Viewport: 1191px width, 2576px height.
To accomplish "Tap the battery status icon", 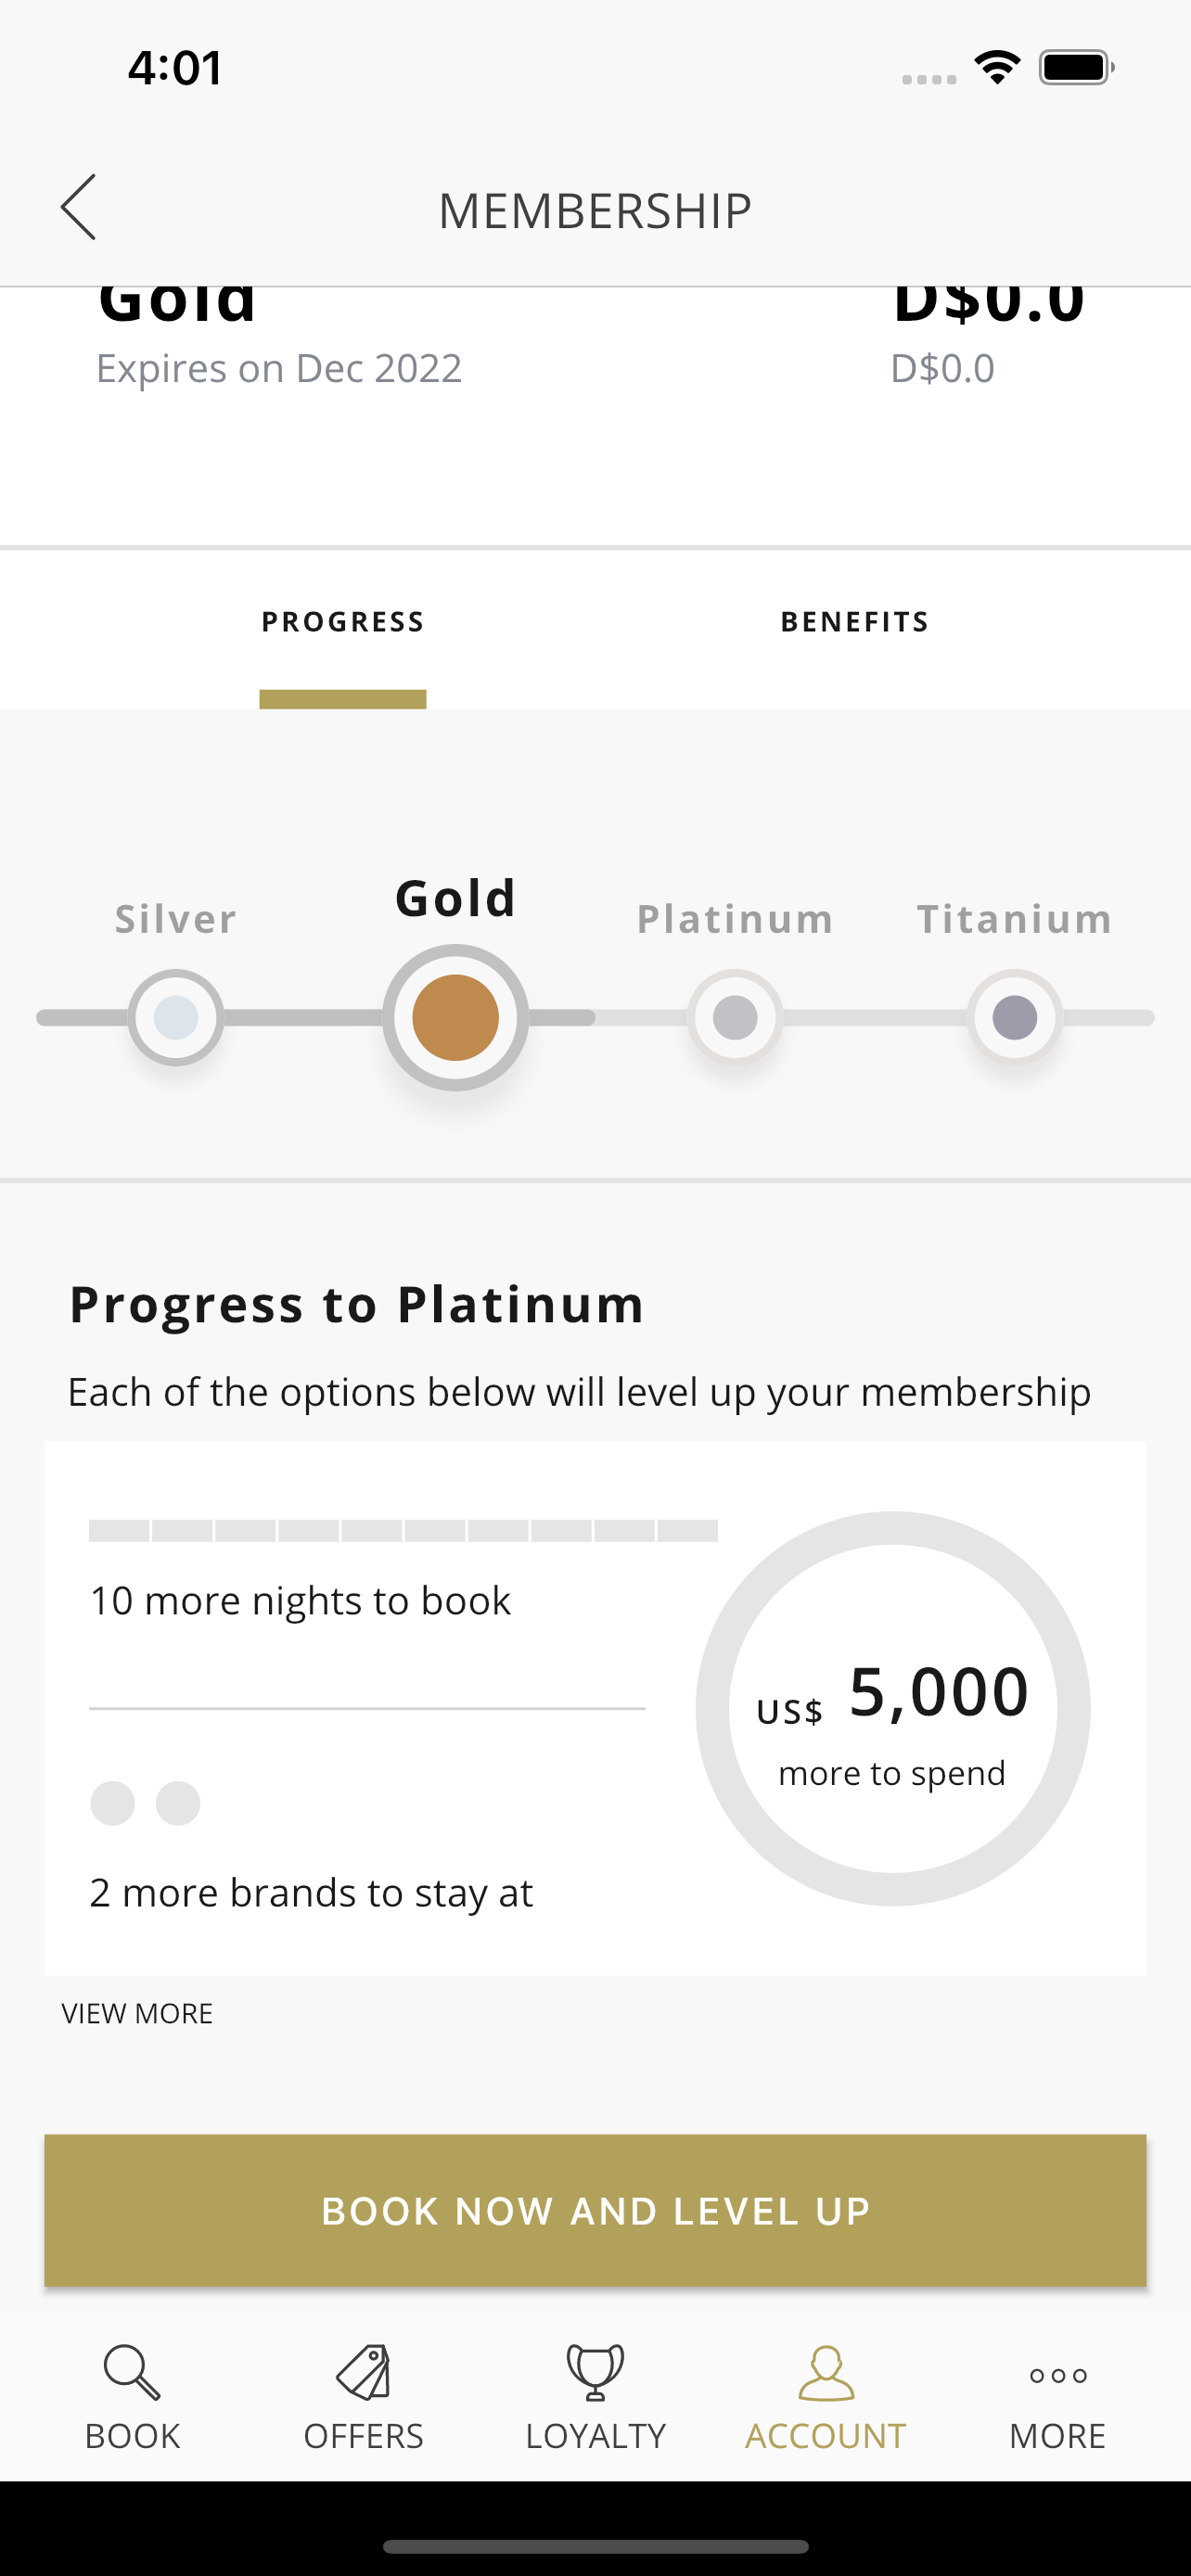I will [x=1076, y=67].
